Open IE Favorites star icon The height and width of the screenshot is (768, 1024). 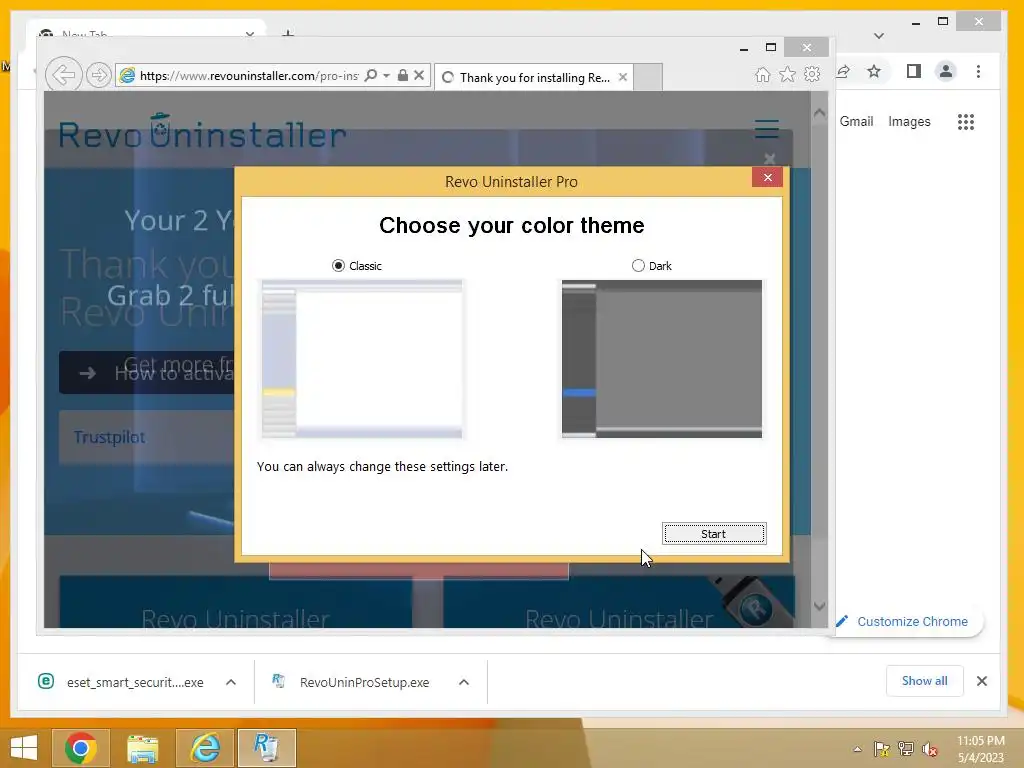[788, 74]
